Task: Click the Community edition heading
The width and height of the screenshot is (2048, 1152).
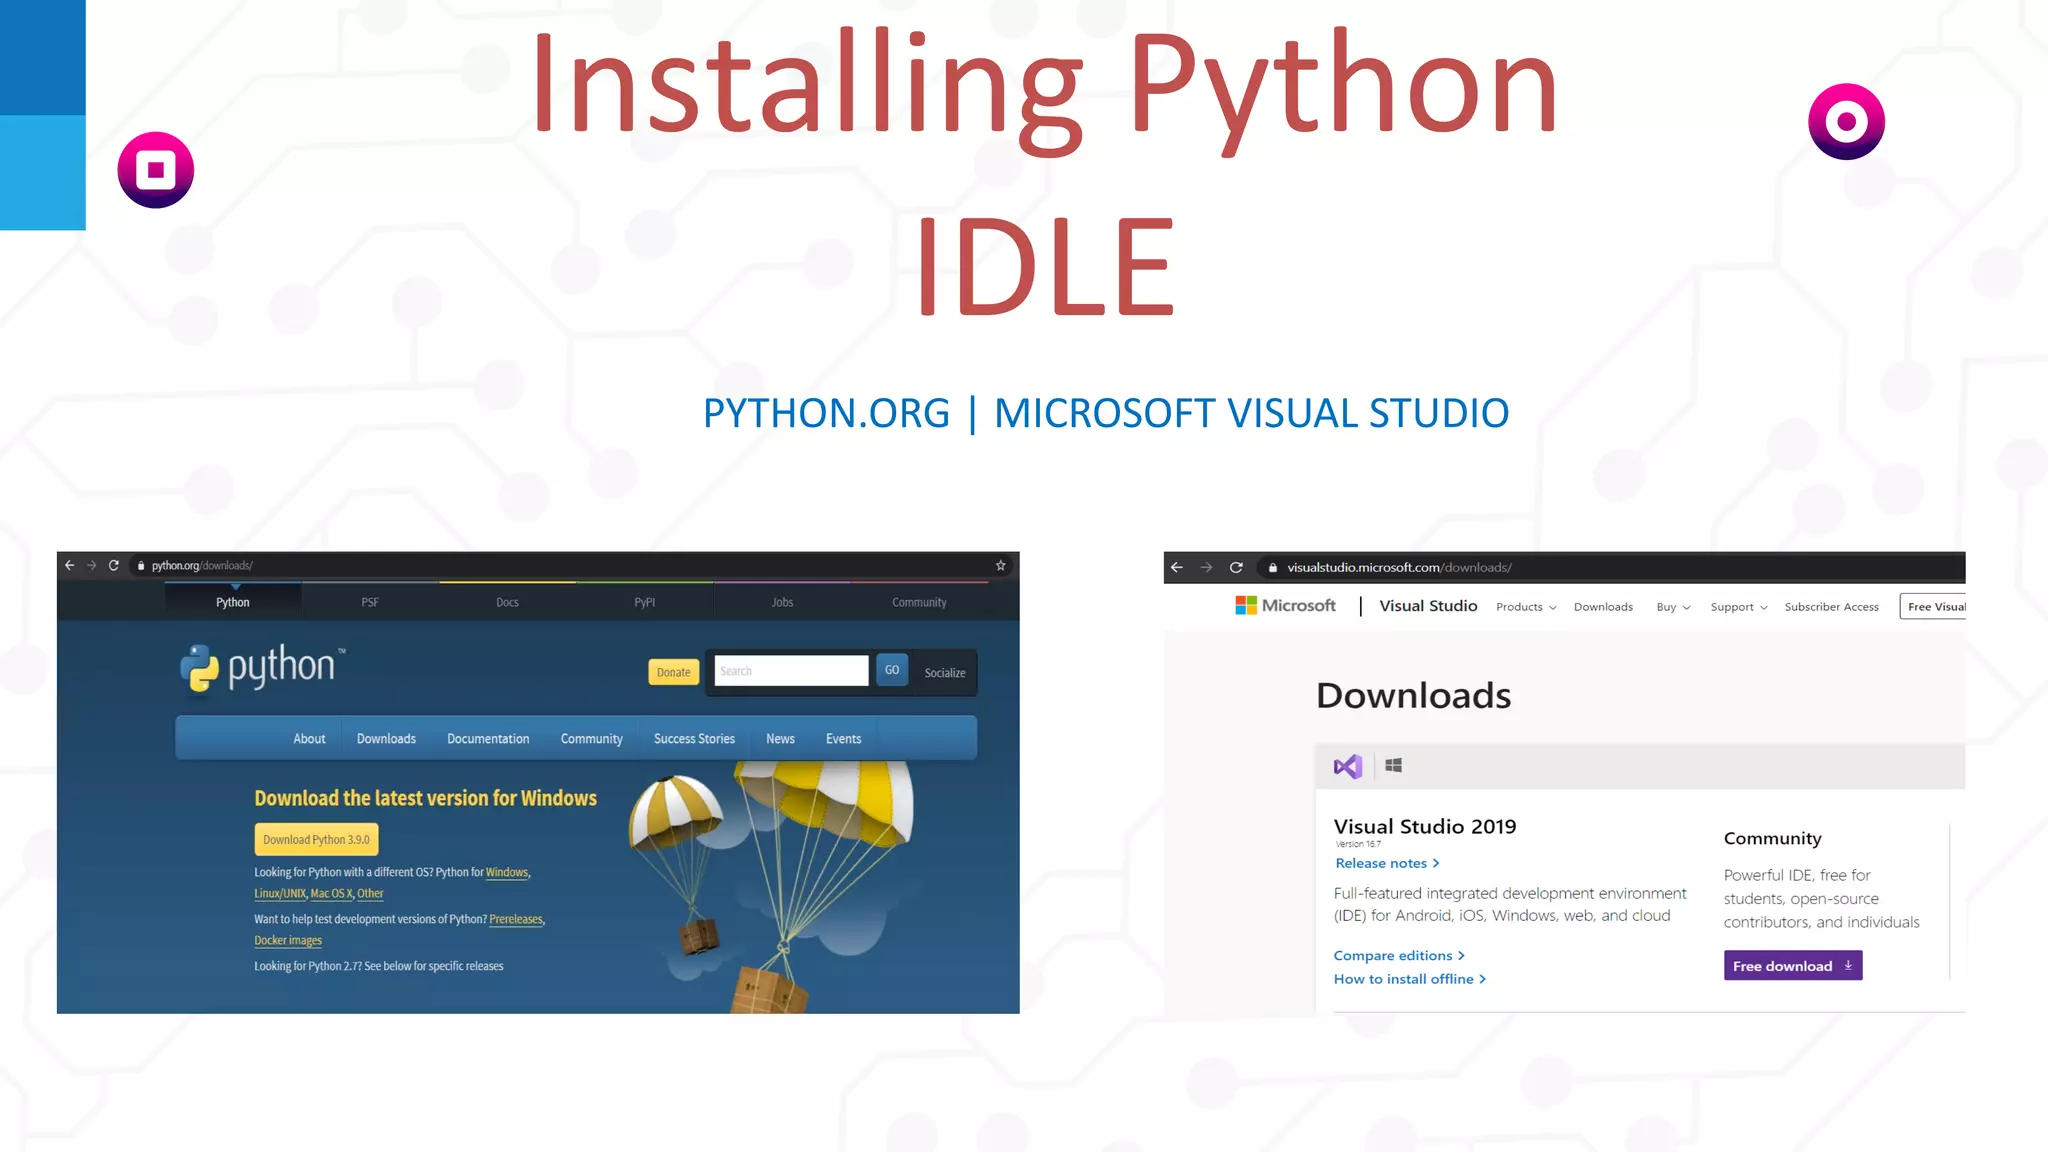Action: coord(1772,839)
